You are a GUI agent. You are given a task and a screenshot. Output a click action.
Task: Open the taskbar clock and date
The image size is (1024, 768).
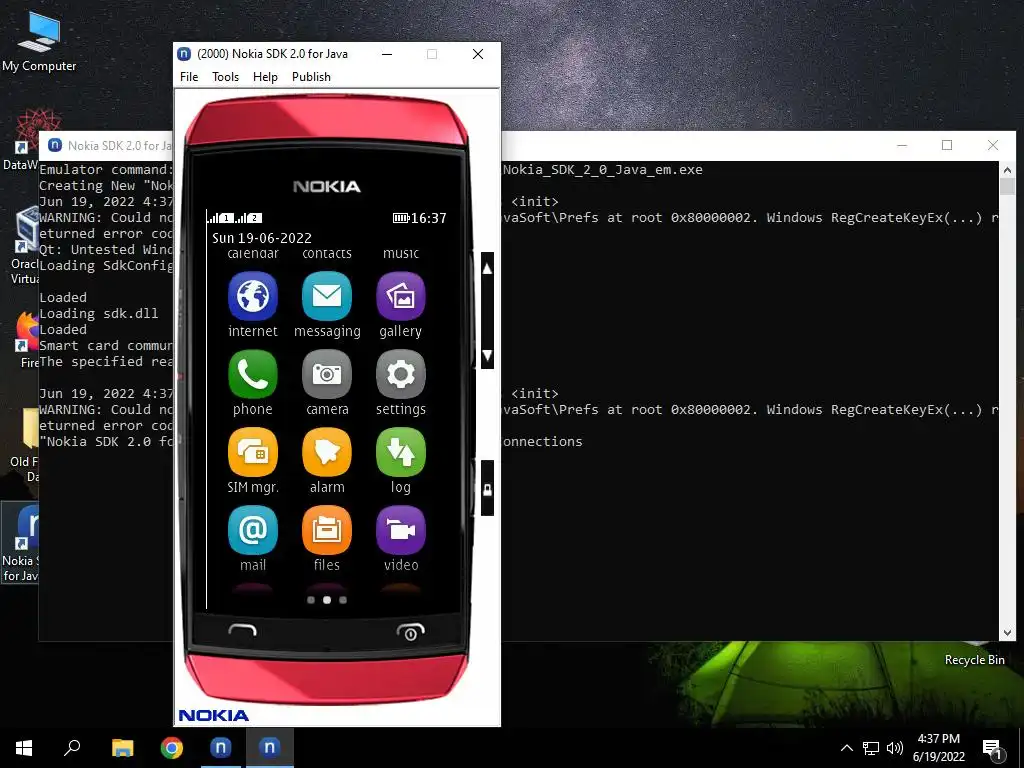pos(938,748)
